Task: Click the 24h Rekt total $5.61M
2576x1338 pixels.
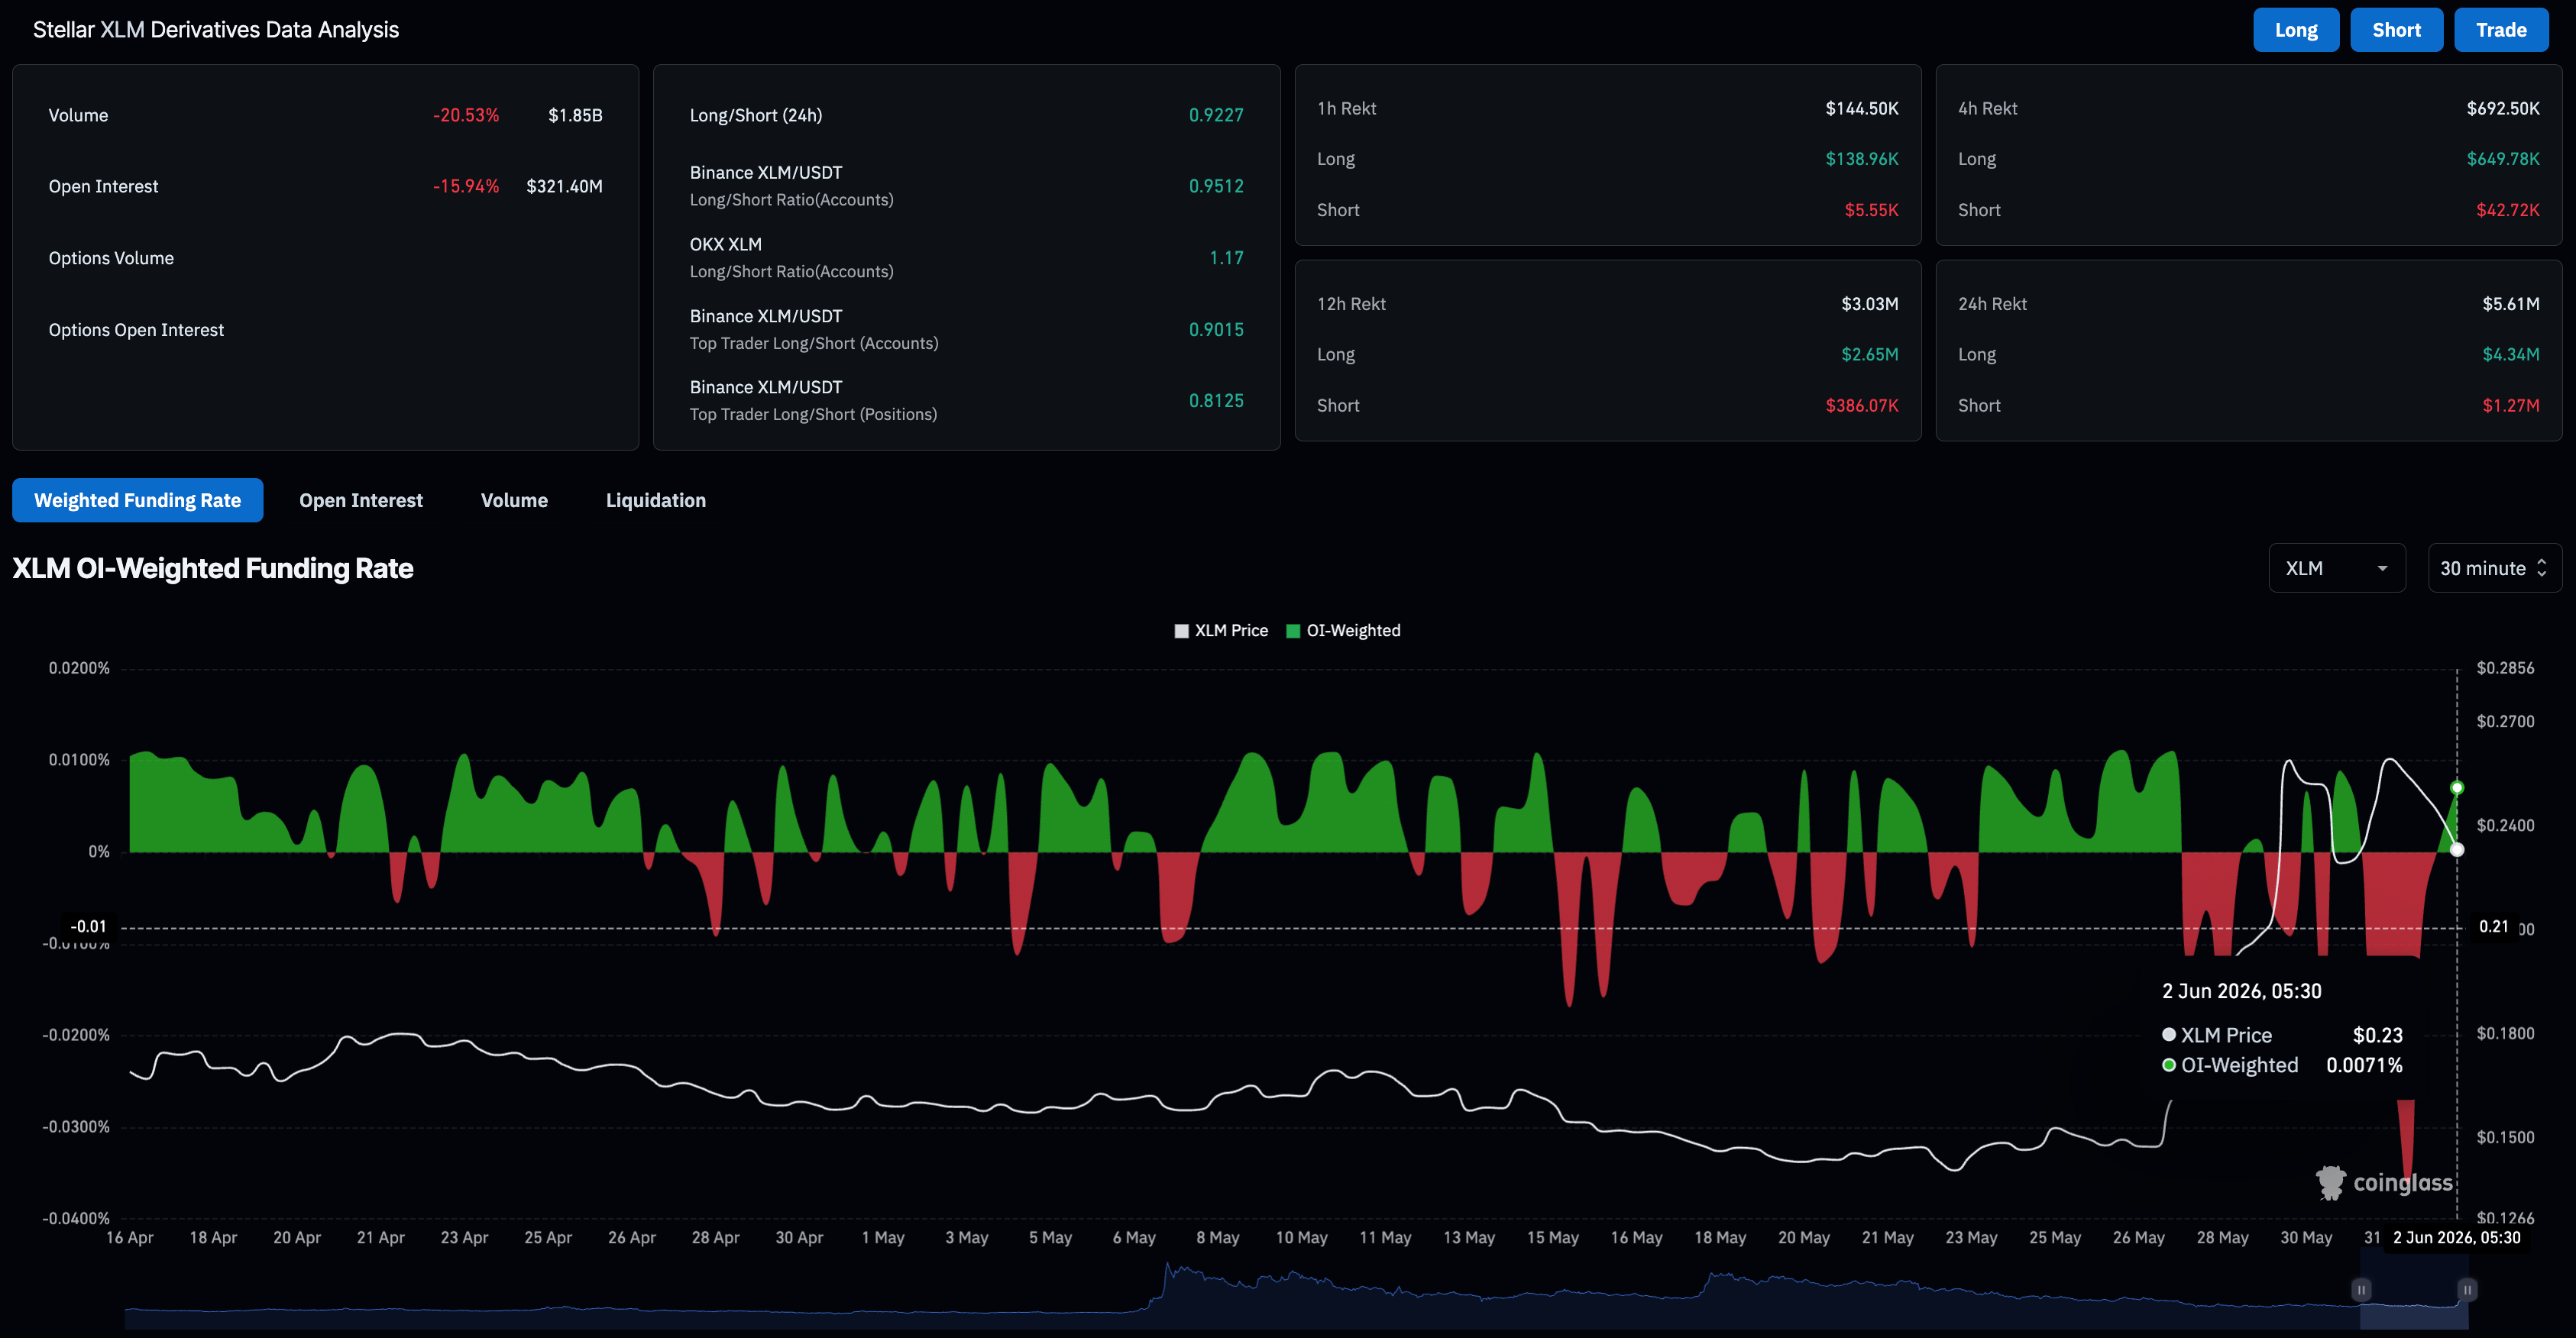Action: click(x=2511, y=304)
